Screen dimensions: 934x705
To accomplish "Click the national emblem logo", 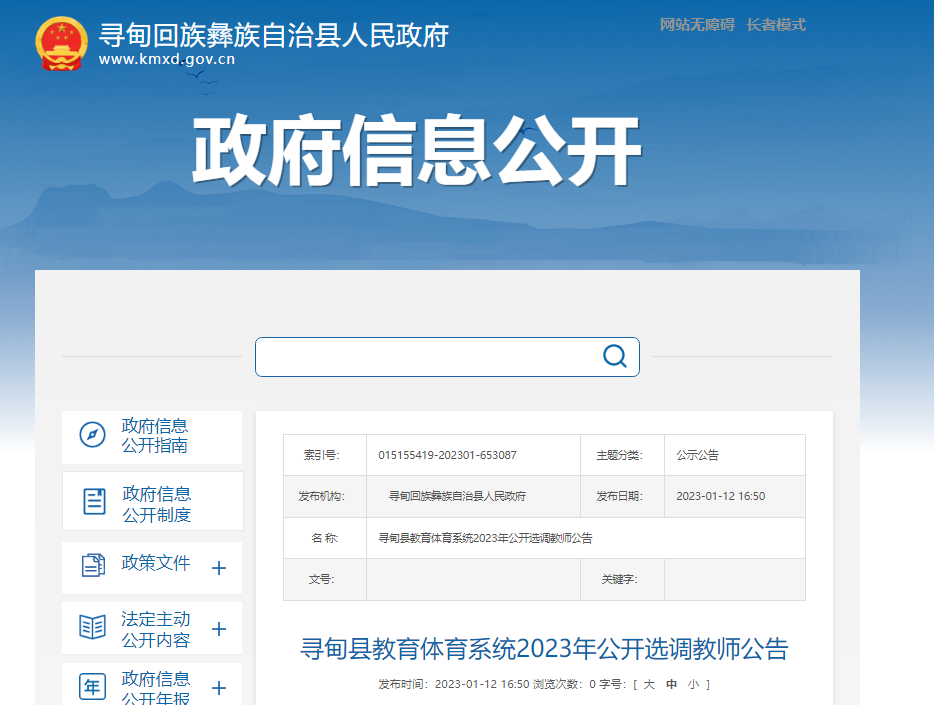I will coord(62,43).
